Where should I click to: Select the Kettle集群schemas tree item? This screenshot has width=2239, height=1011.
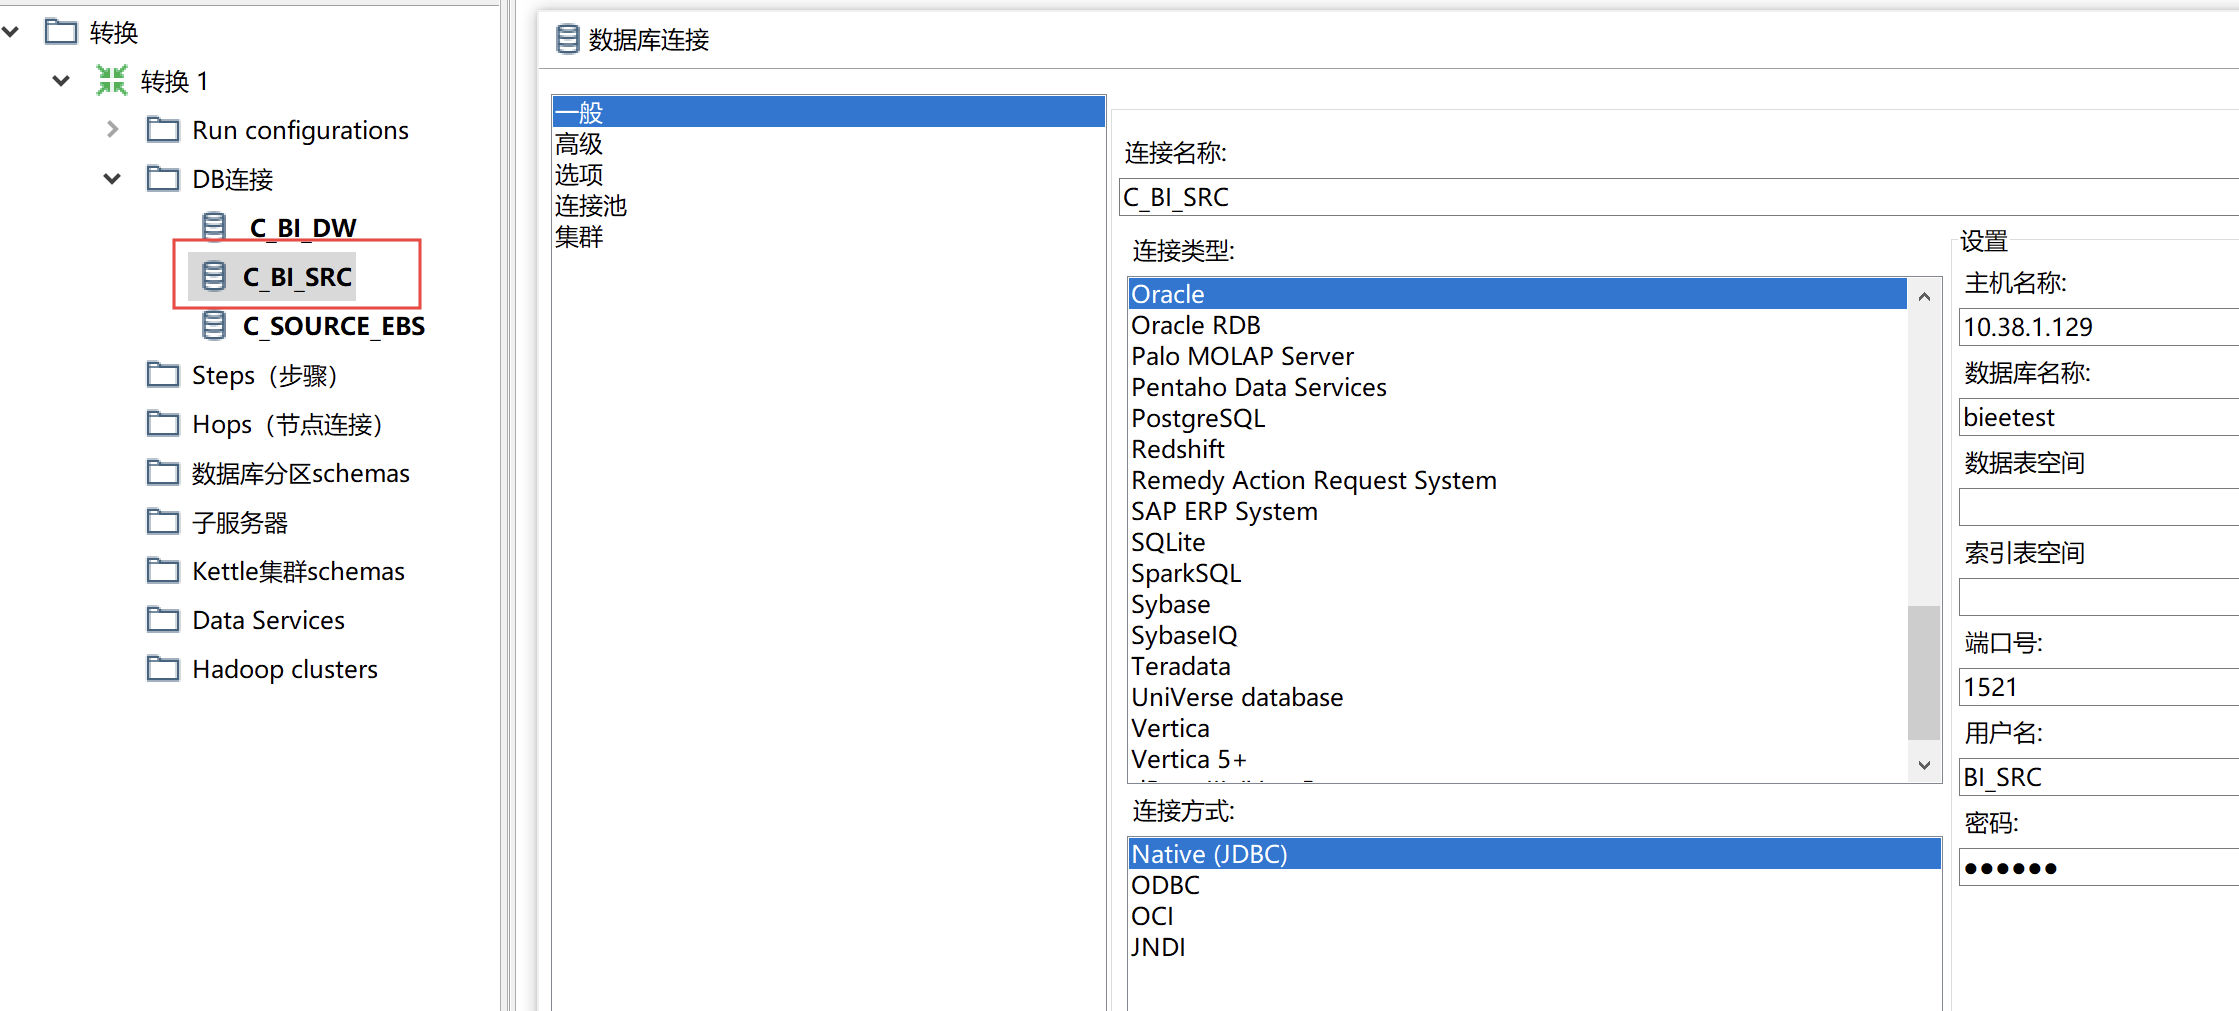point(298,571)
